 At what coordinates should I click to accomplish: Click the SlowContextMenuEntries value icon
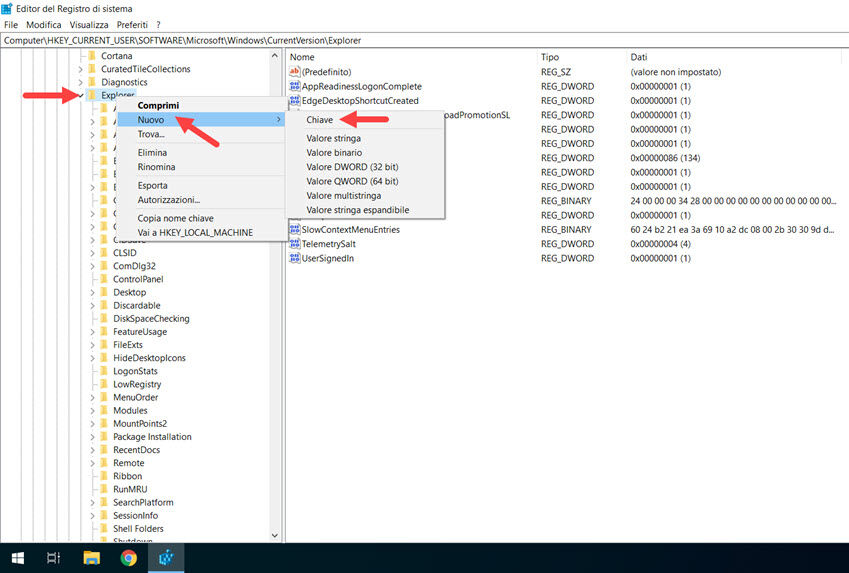tap(295, 229)
